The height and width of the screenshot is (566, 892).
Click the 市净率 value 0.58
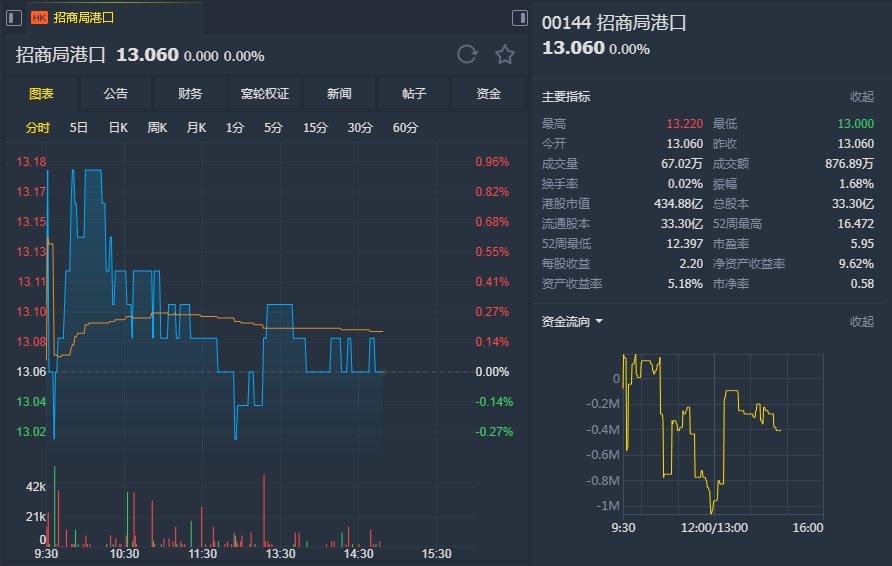point(862,283)
